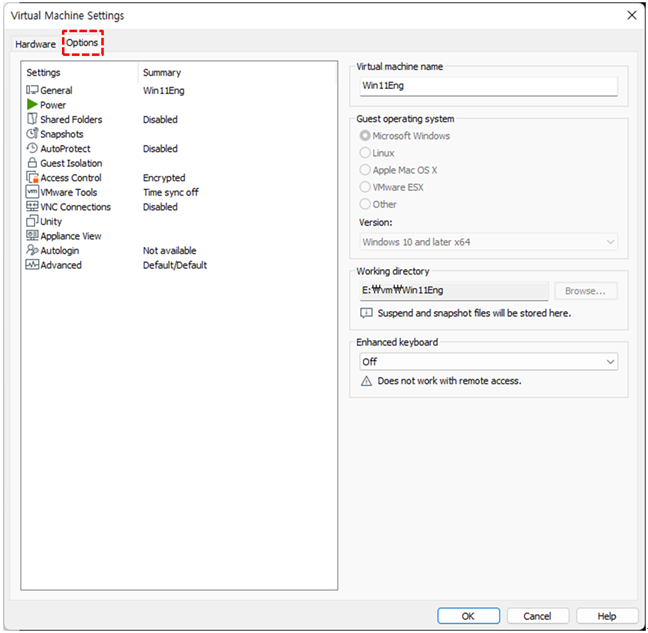
Task: Open the Enhanced keyboard dropdown
Action: 489,362
